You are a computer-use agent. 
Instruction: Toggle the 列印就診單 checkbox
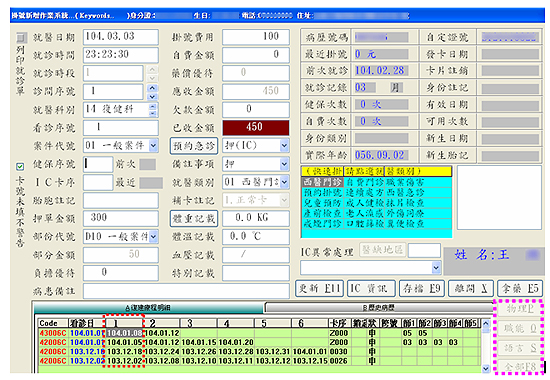pos(22,37)
